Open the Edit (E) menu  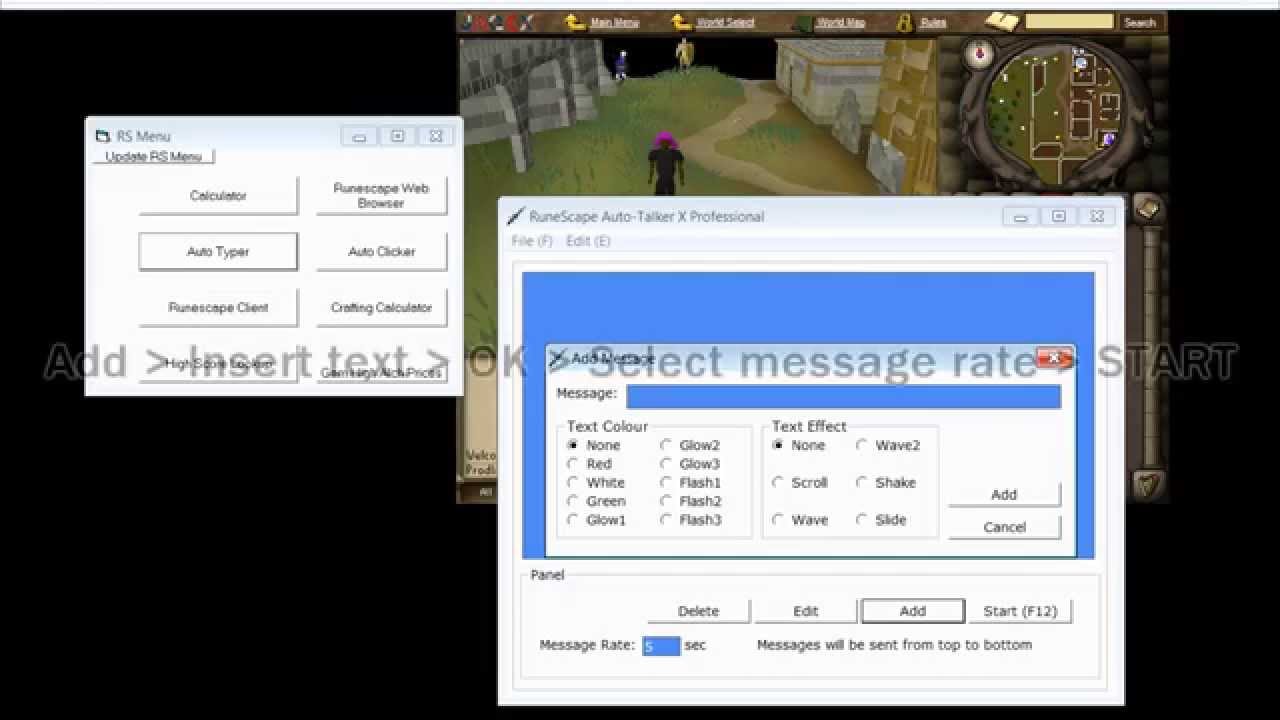588,241
